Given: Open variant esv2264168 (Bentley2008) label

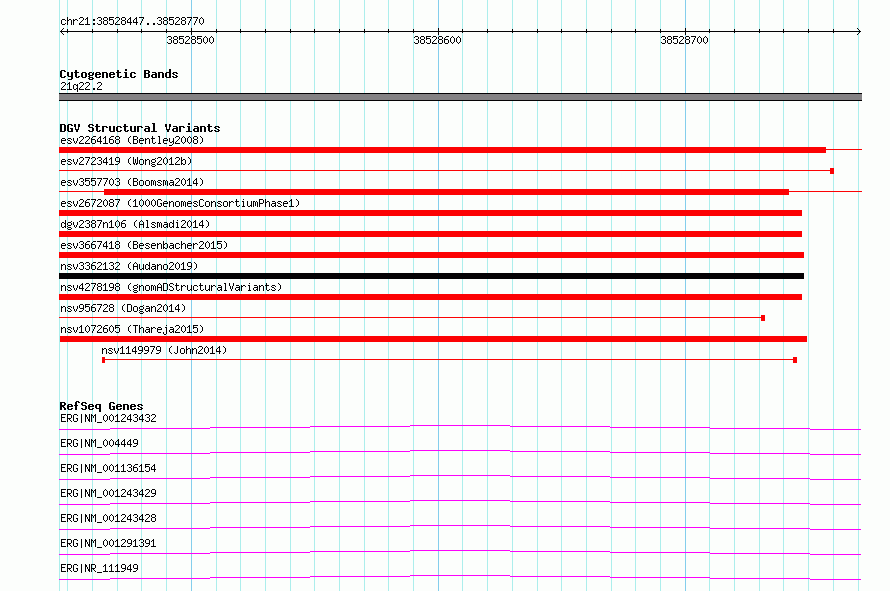Looking at the screenshot, I should click(132, 140).
